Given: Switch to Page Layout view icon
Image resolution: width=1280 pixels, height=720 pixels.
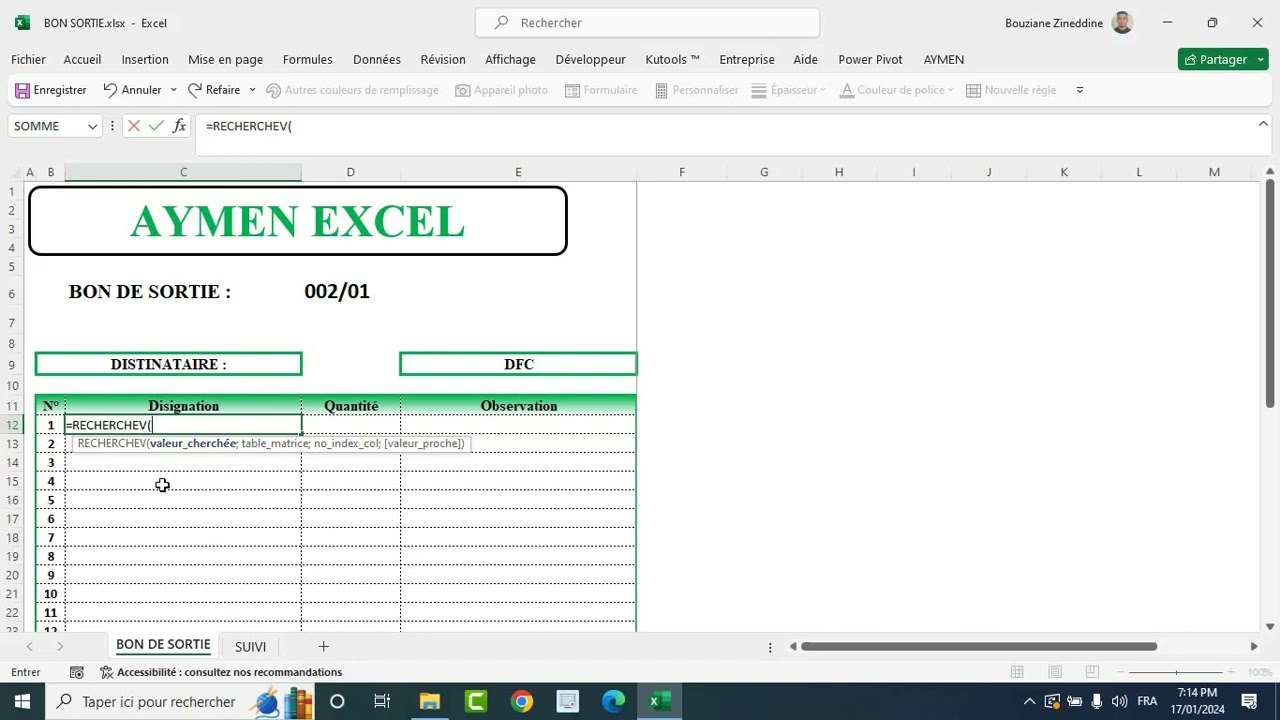Looking at the screenshot, I should coord(1055,672).
